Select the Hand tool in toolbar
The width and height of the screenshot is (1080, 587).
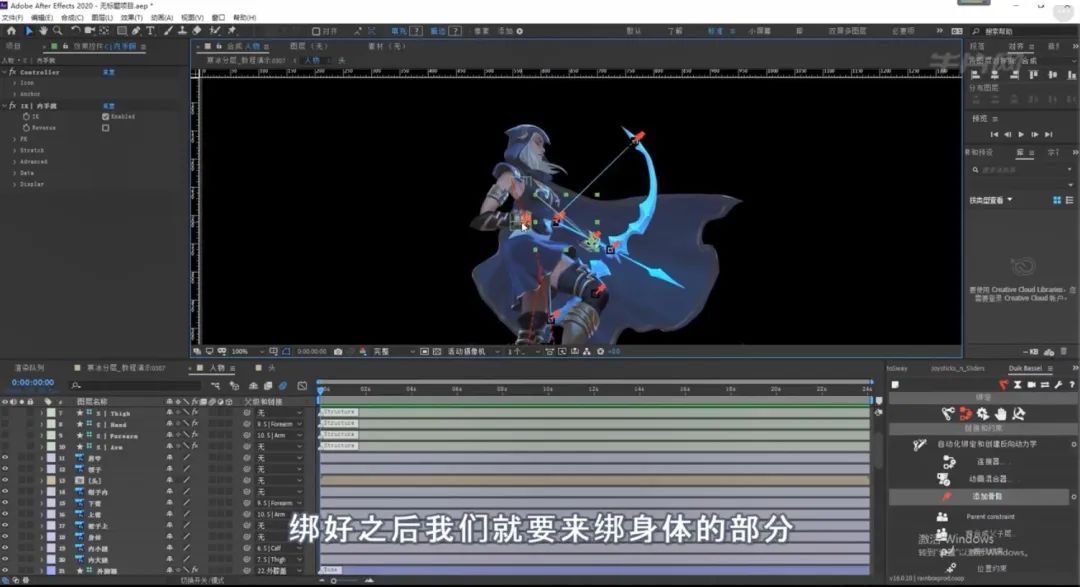coord(43,31)
